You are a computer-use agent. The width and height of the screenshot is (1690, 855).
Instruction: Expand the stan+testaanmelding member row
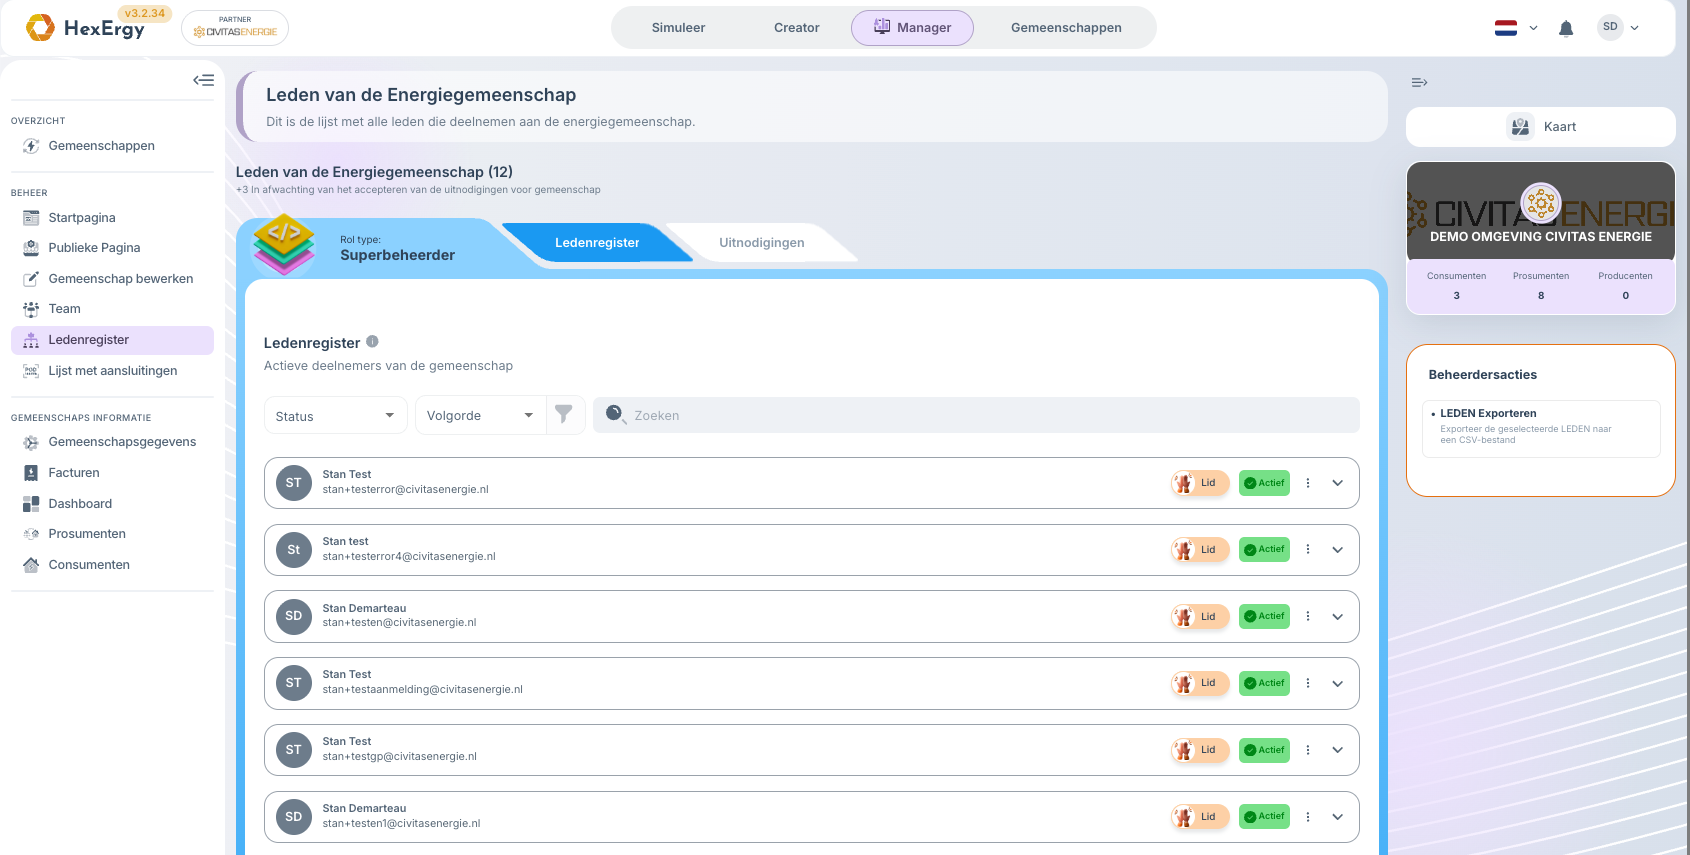click(1338, 684)
